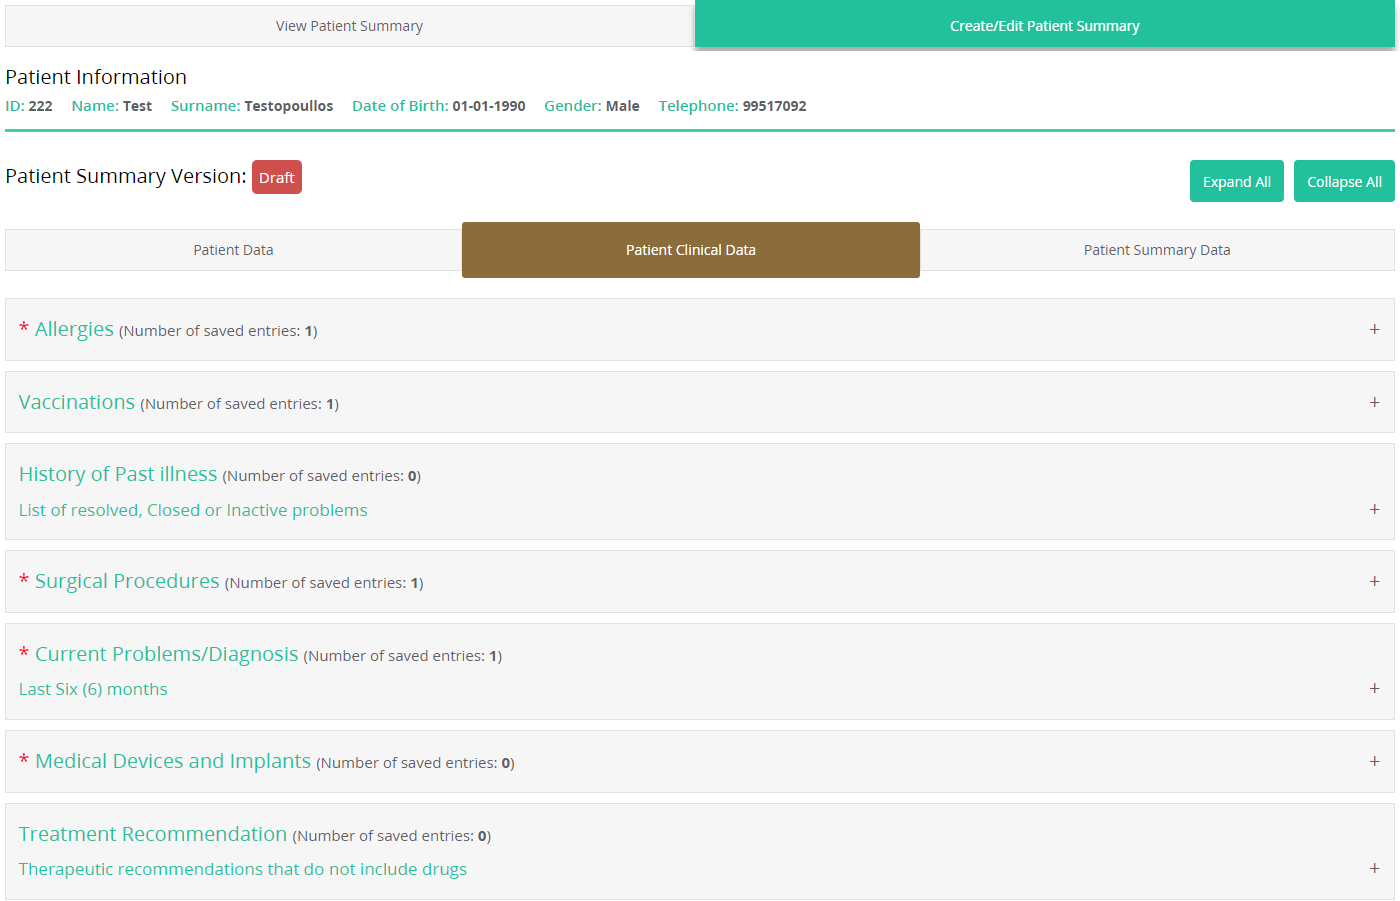Select Create/Edit Patient Summary tab

pos(1044,26)
